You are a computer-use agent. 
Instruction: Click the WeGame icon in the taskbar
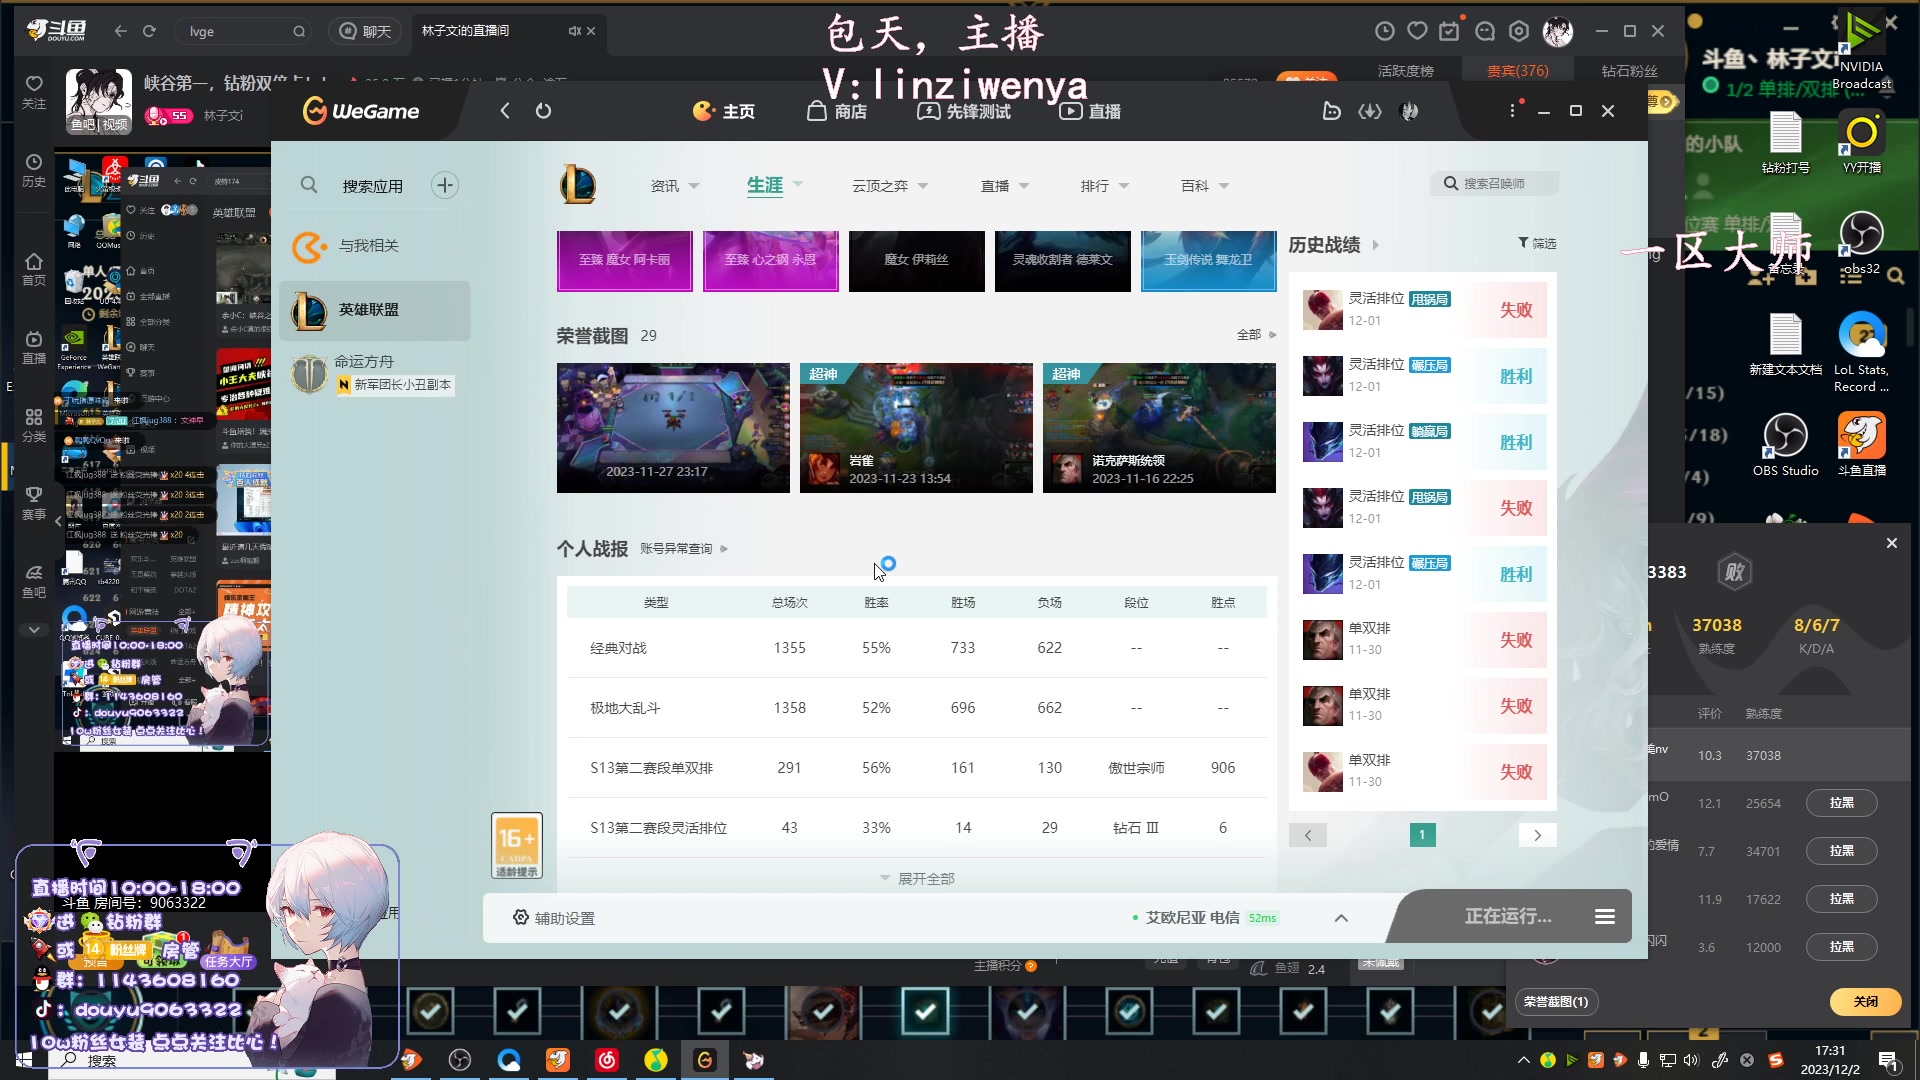[705, 1060]
